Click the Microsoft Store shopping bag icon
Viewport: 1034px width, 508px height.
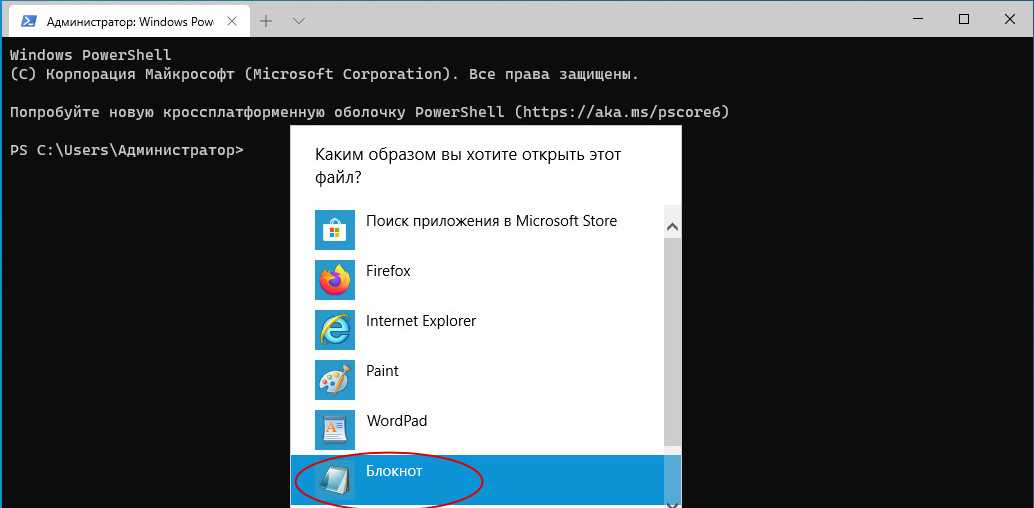click(x=335, y=230)
